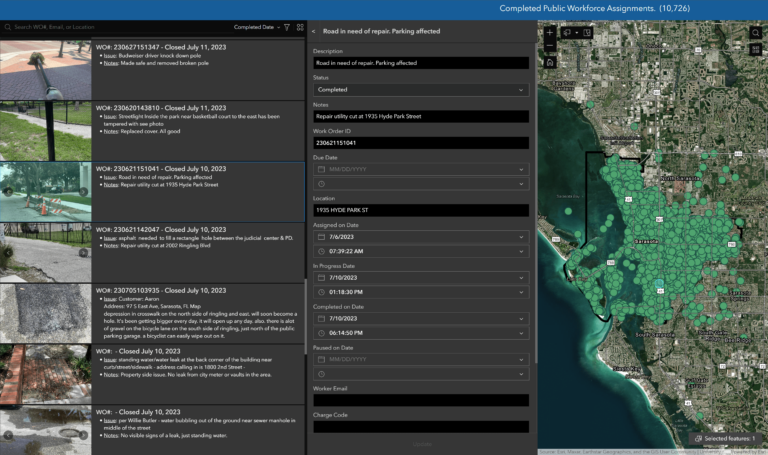768x455 pixels.
Task: Click the crosswalk depression photo thumbnail
Action: tap(45, 312)
